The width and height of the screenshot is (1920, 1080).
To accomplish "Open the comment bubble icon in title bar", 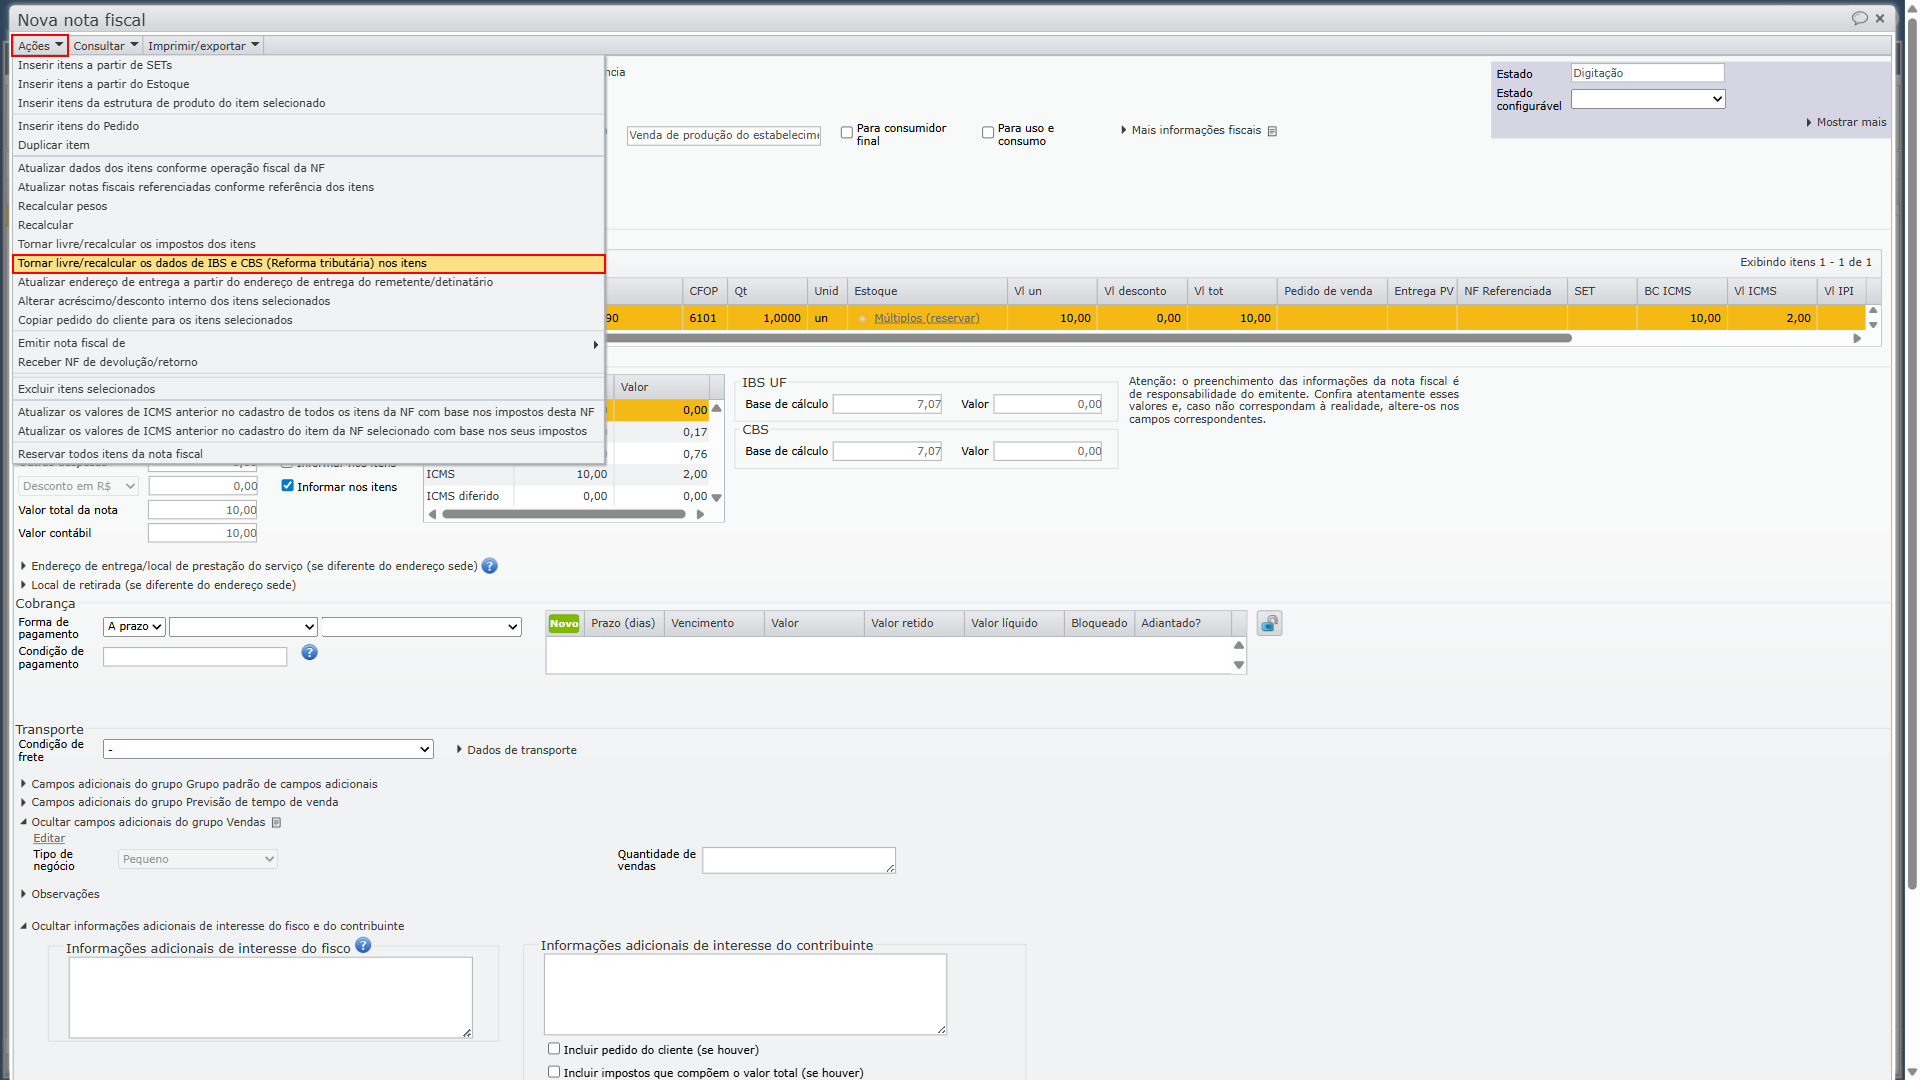I will tap(1859, 18).
